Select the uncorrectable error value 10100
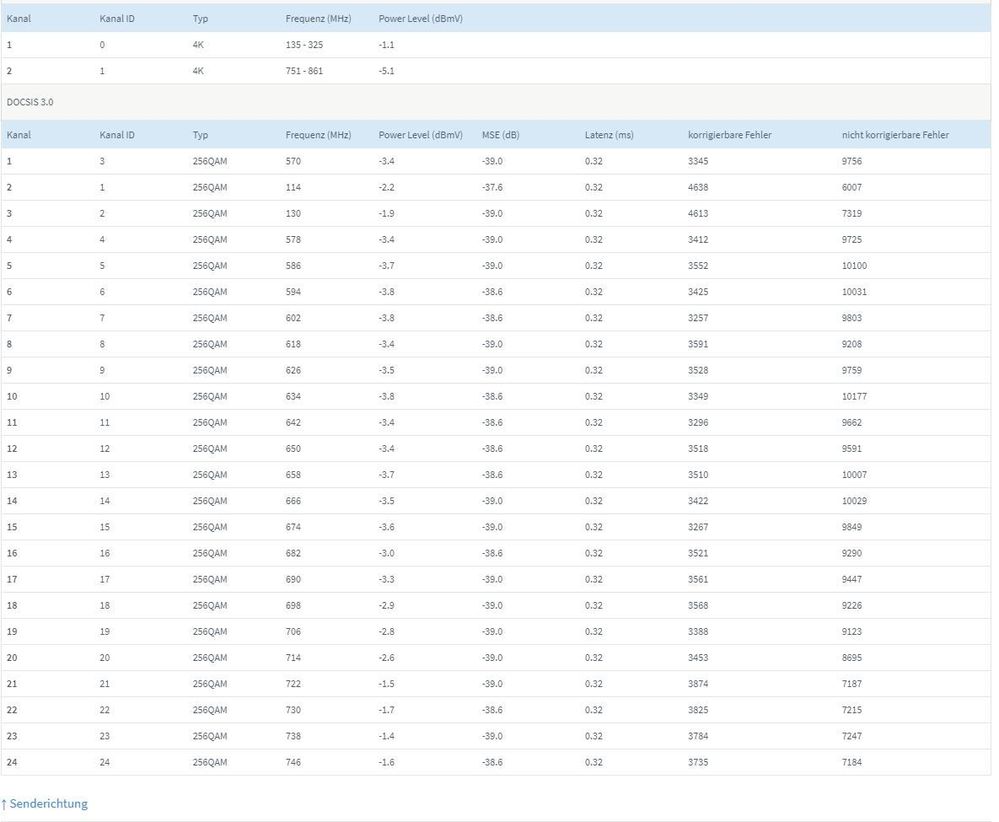This screenshot has height=822, width=999. pyautogui.click(x=854, y=266)
